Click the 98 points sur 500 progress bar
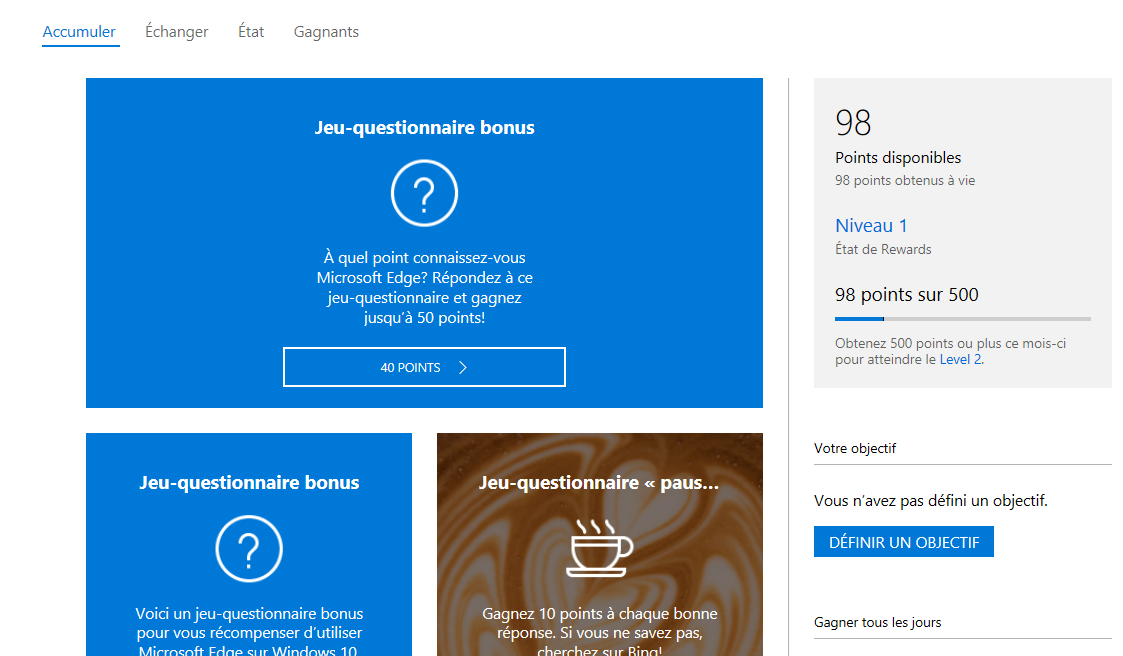The height and width of the screenshot is (656, 1123). (x=963, y=319)
